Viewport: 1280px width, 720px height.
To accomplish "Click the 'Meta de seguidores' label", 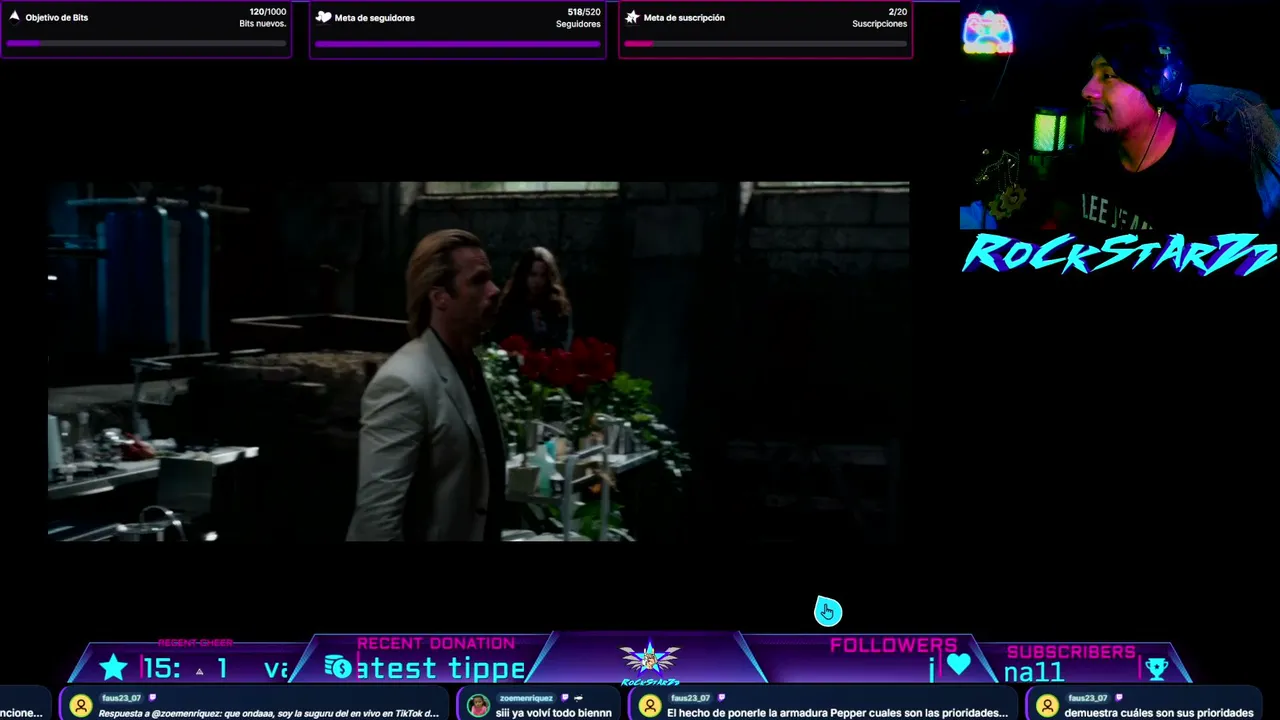I will click(x=375, y=18).
